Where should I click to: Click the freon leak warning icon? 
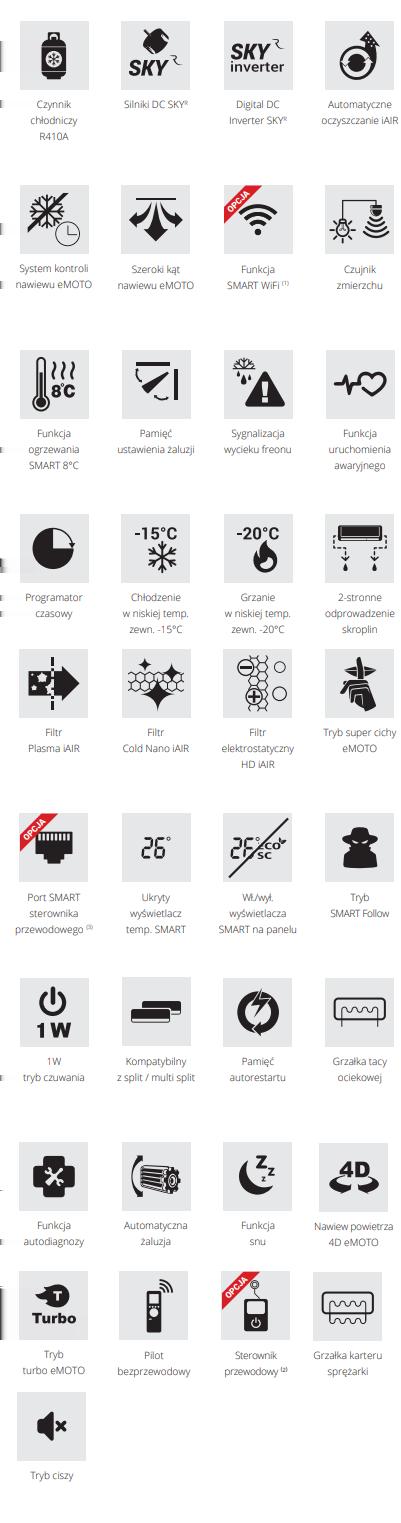pyautogui.click(x=257, y=385)
